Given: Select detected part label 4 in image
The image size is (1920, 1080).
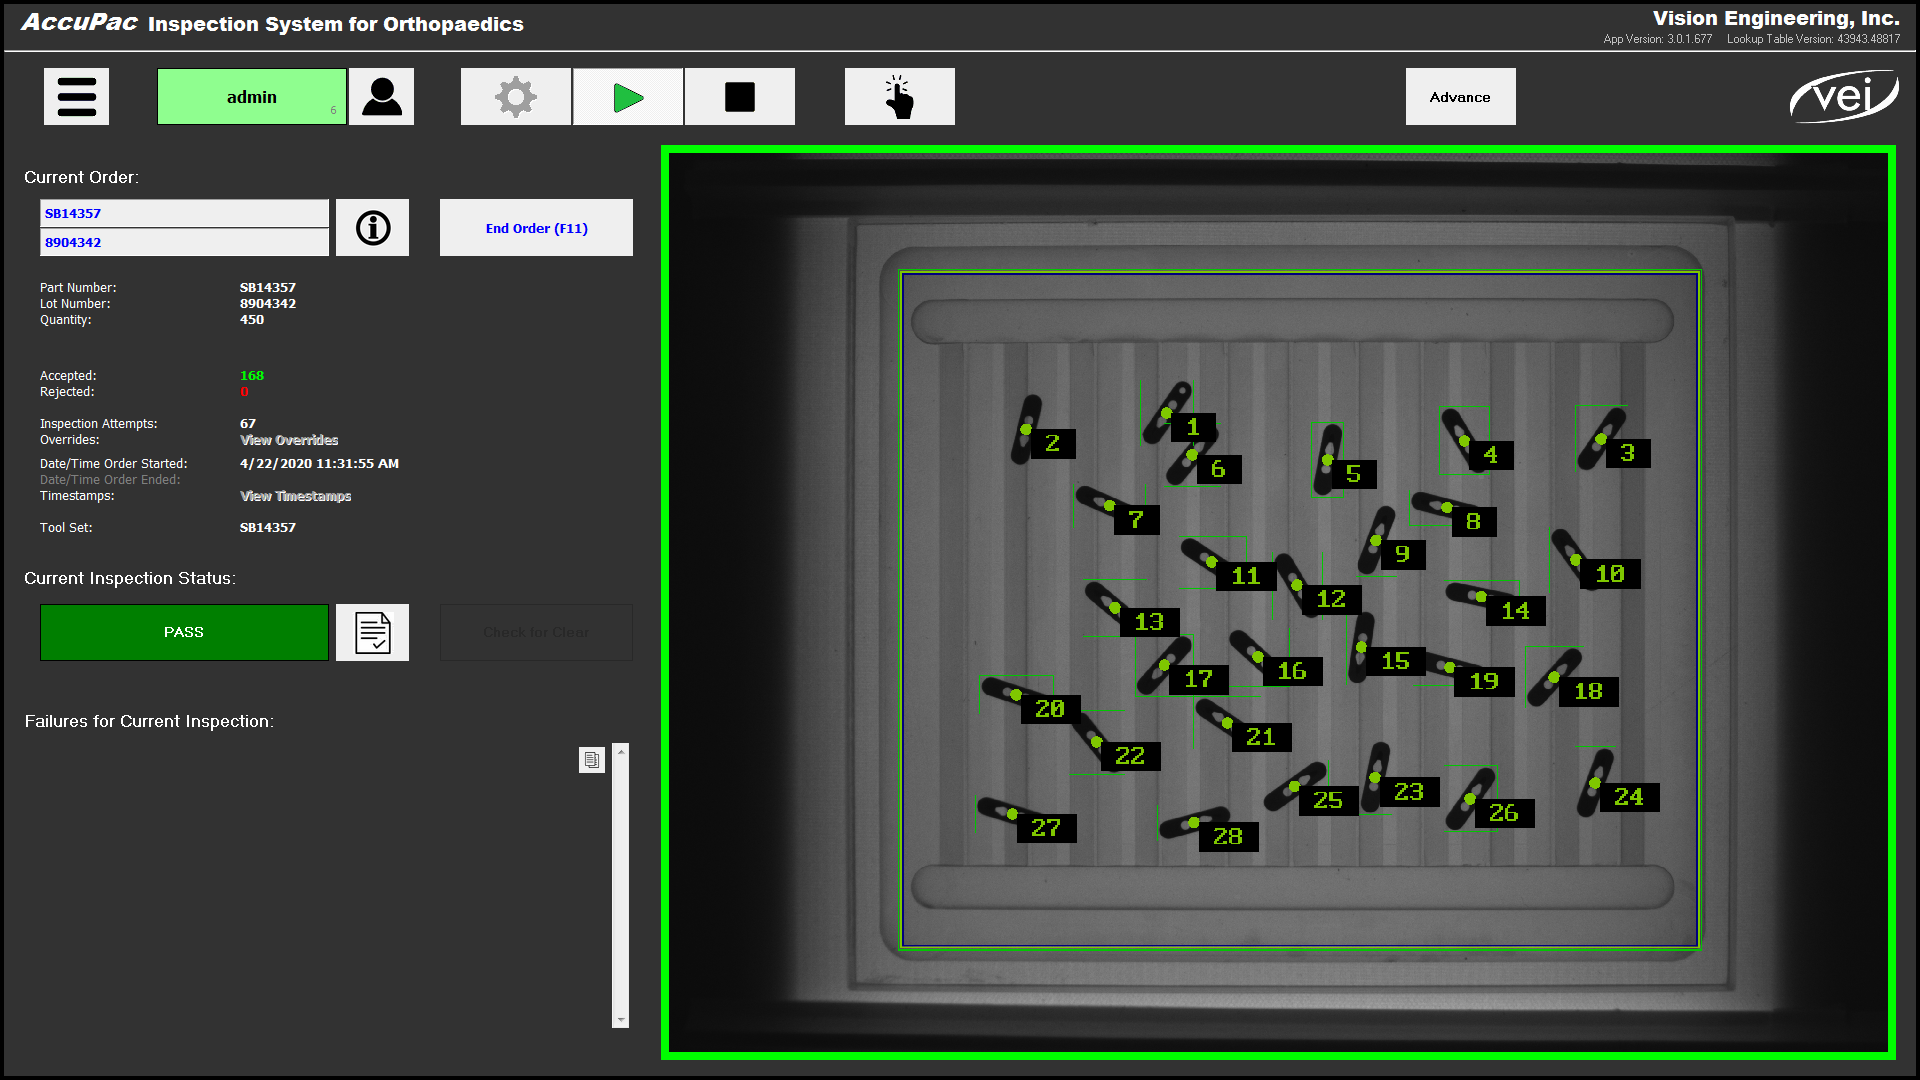Looking at the screenshot, I should pyautogui.click(x=1490, y=455).
